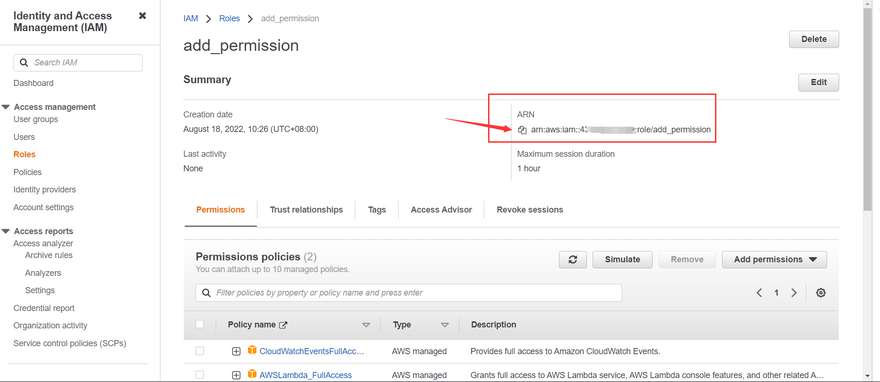Copy the role ARN with the copy icon

pyautogui.click(x=522, y=130)
